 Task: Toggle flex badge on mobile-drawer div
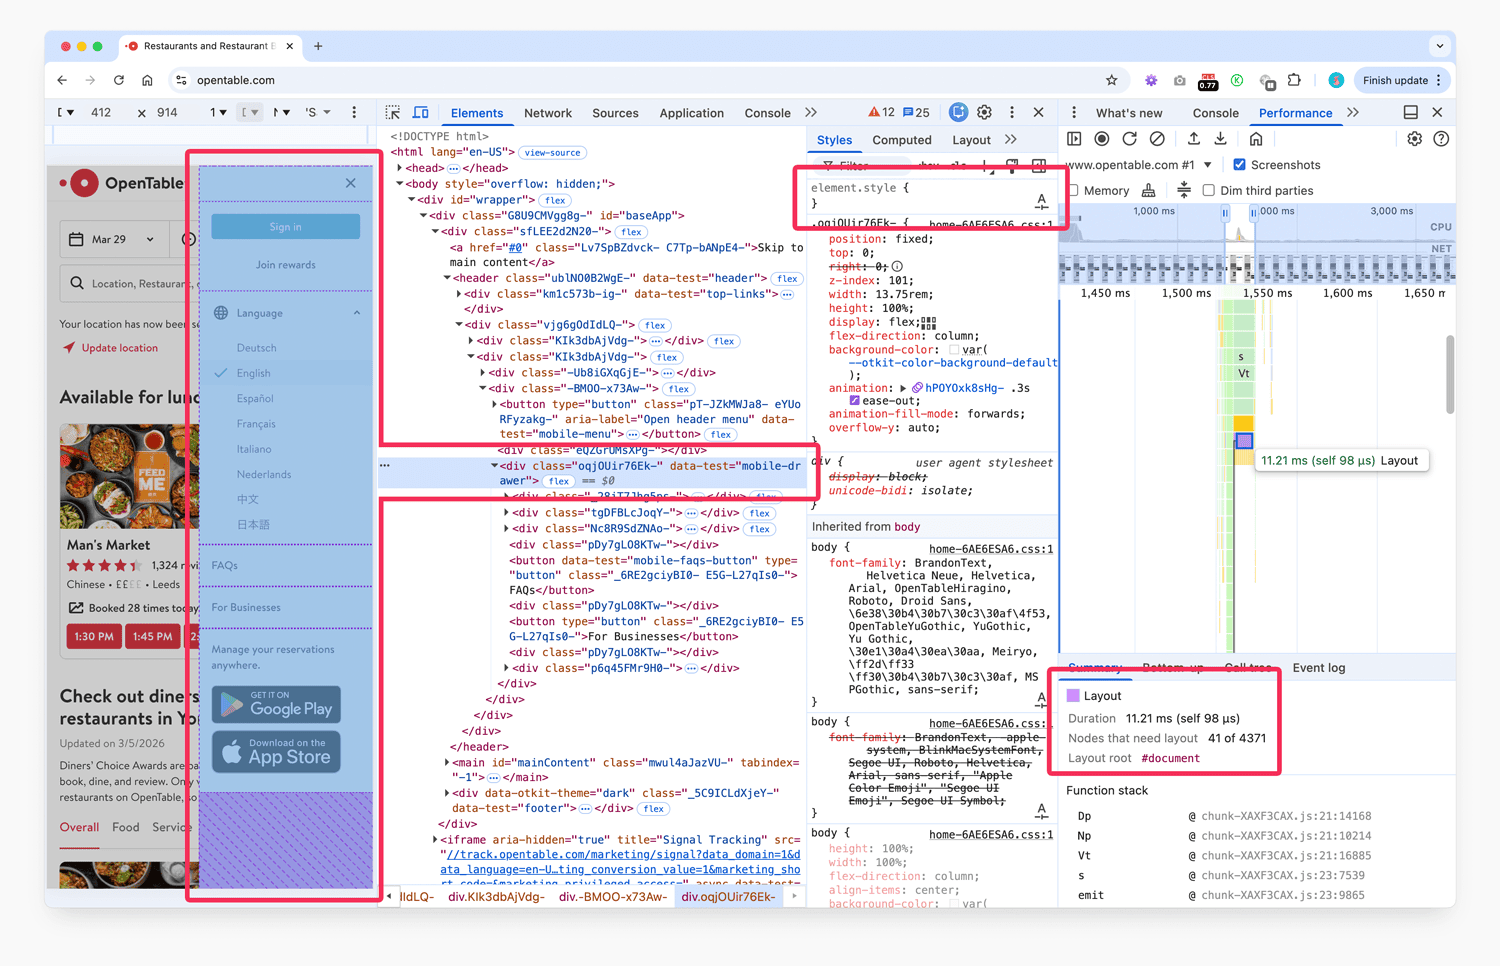(x=558, y=481)
